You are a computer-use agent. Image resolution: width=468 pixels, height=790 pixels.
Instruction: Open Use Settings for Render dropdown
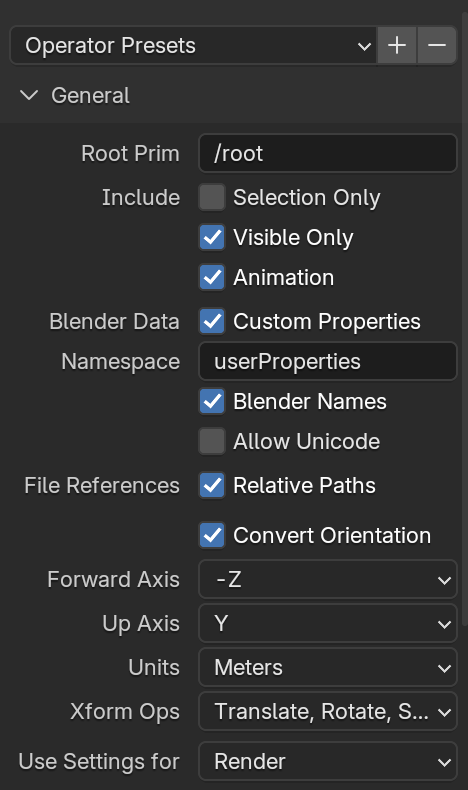pyautogui.click(x=328, y=761)
